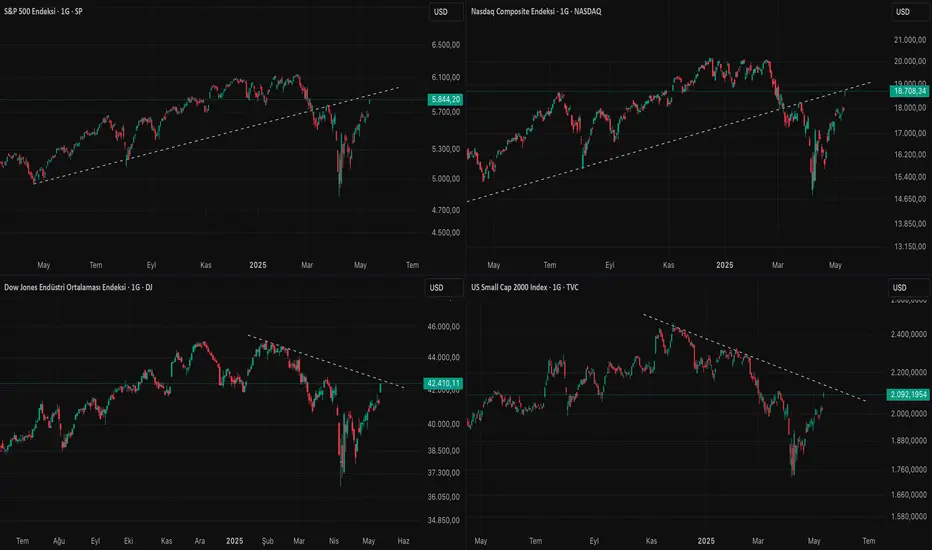
Task: Click the 6.500,00 level on S&P price scale
Action: pyautogui.click(x=443, y=45)
